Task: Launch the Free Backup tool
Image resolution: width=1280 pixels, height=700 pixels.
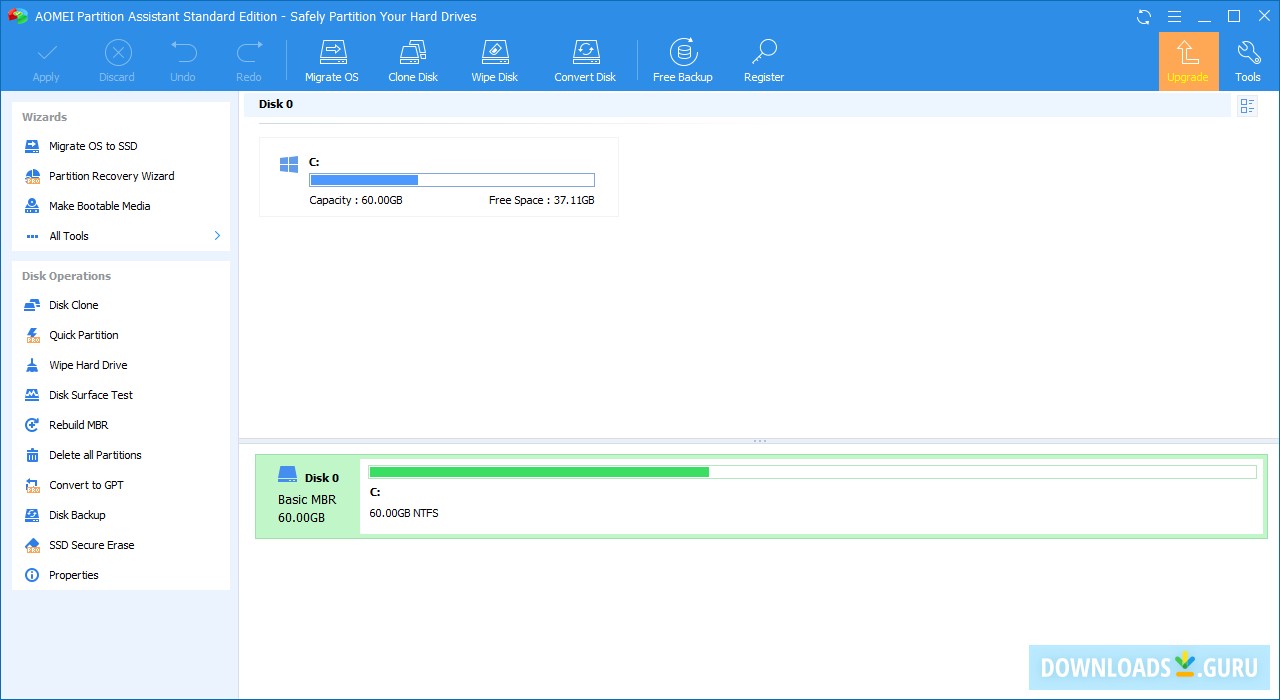Action: point(682,59)
